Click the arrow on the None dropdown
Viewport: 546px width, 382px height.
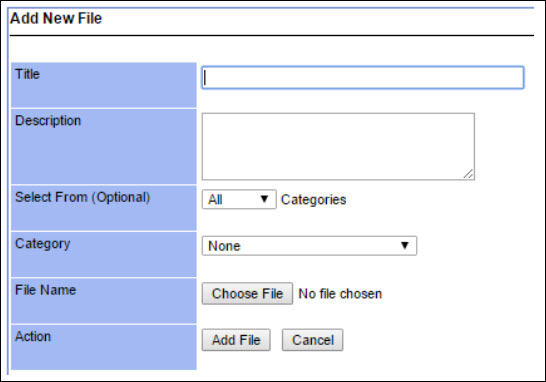405,245
